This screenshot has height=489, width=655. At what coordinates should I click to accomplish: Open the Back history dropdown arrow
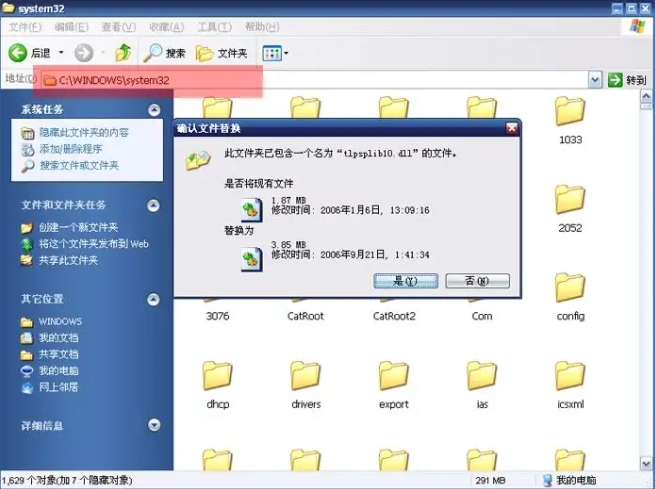61,53
